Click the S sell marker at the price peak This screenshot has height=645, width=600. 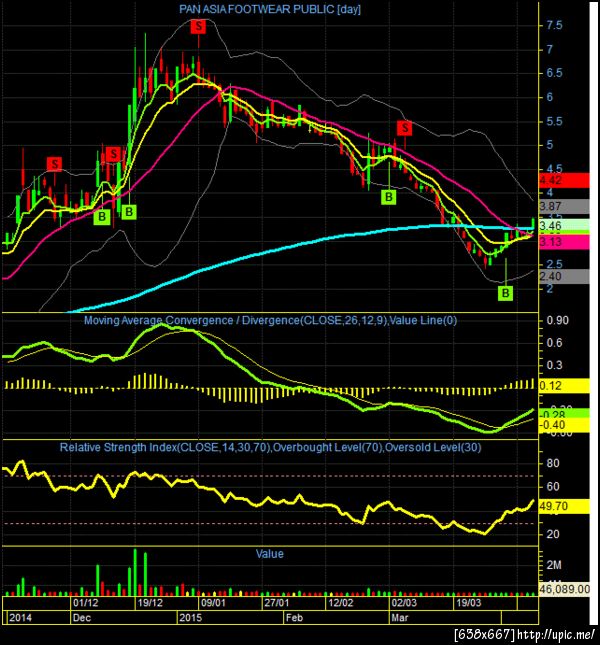click(198, 26)
